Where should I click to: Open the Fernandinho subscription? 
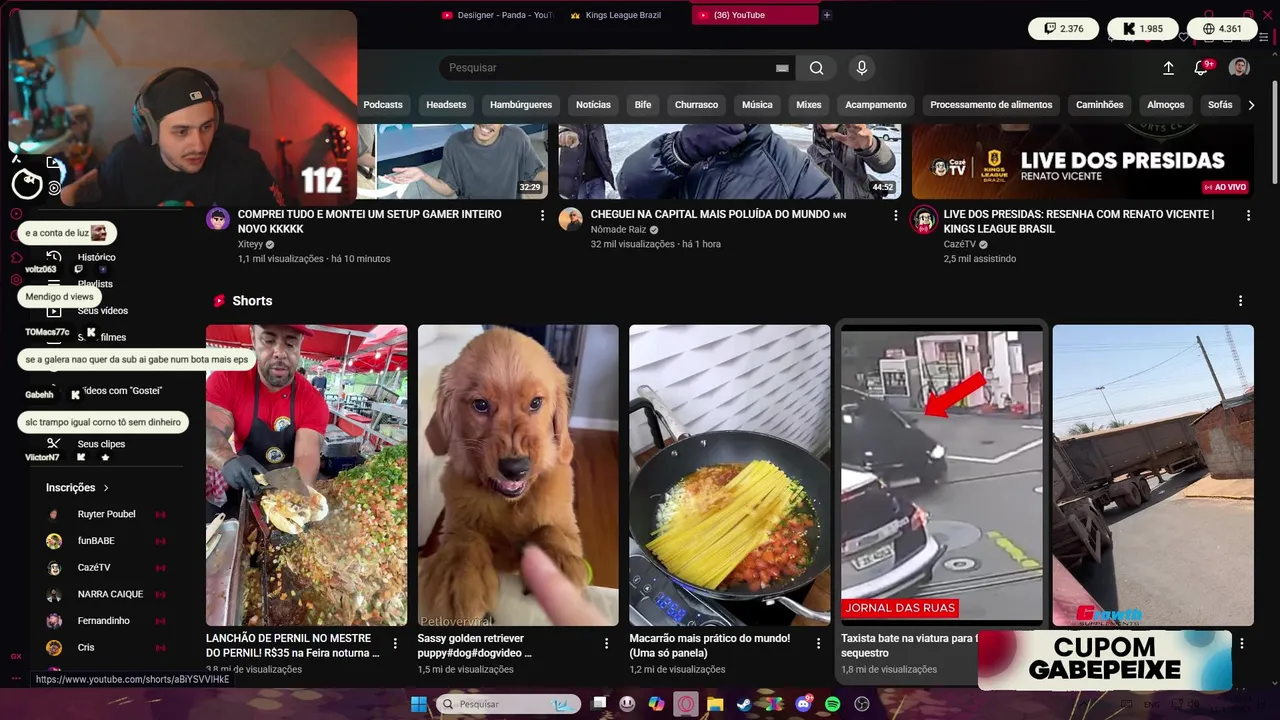(104, 621)
